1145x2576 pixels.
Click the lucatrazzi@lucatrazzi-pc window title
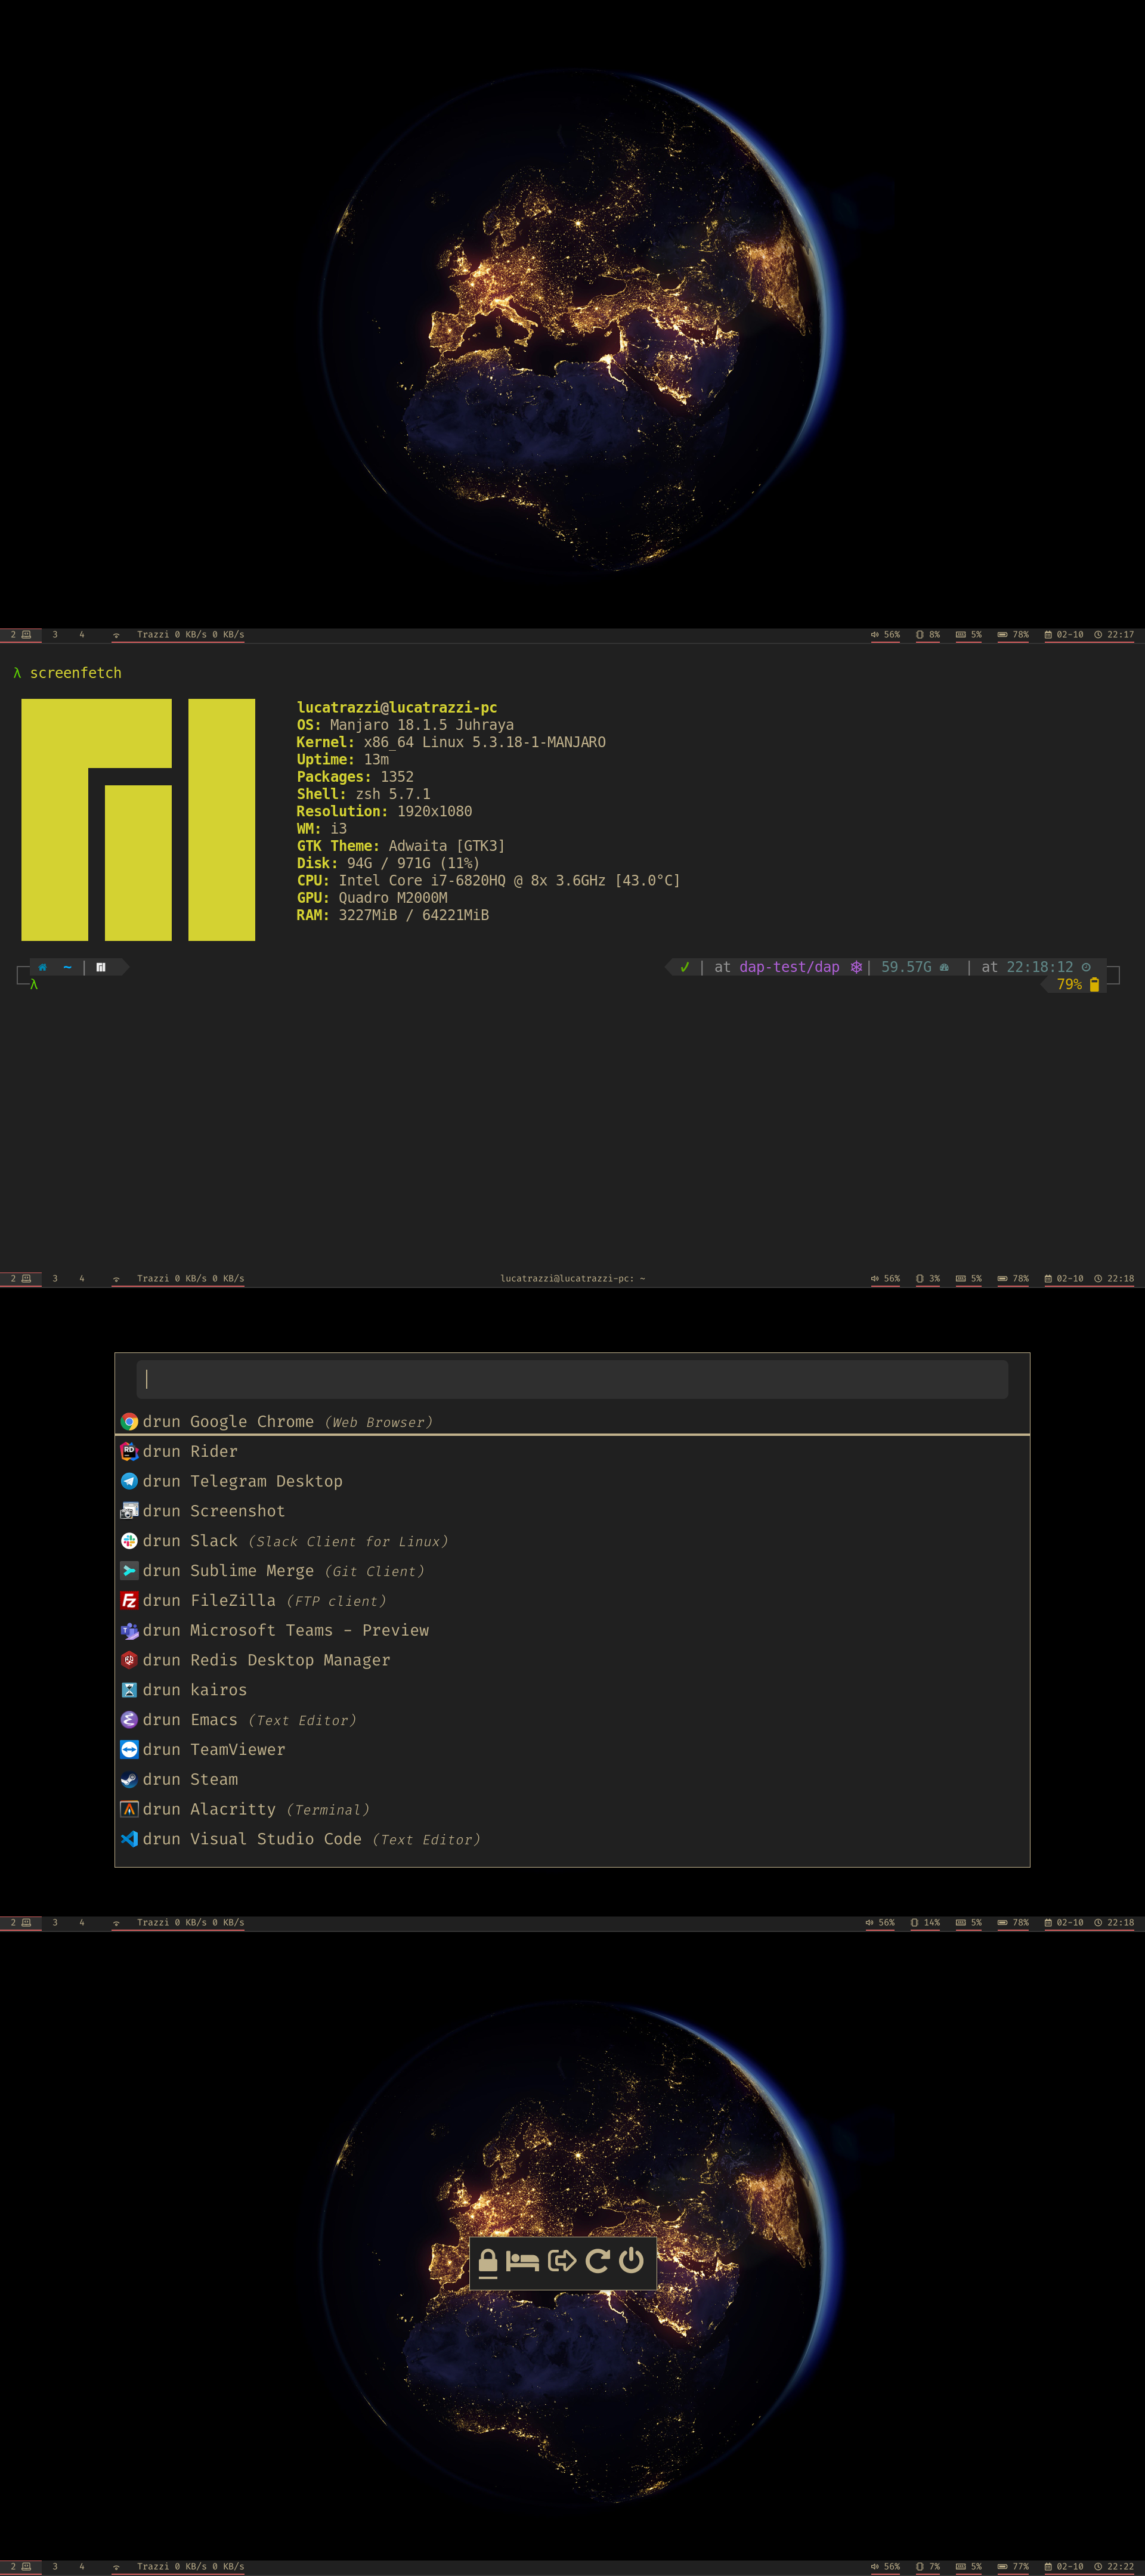coord(572,1278)
